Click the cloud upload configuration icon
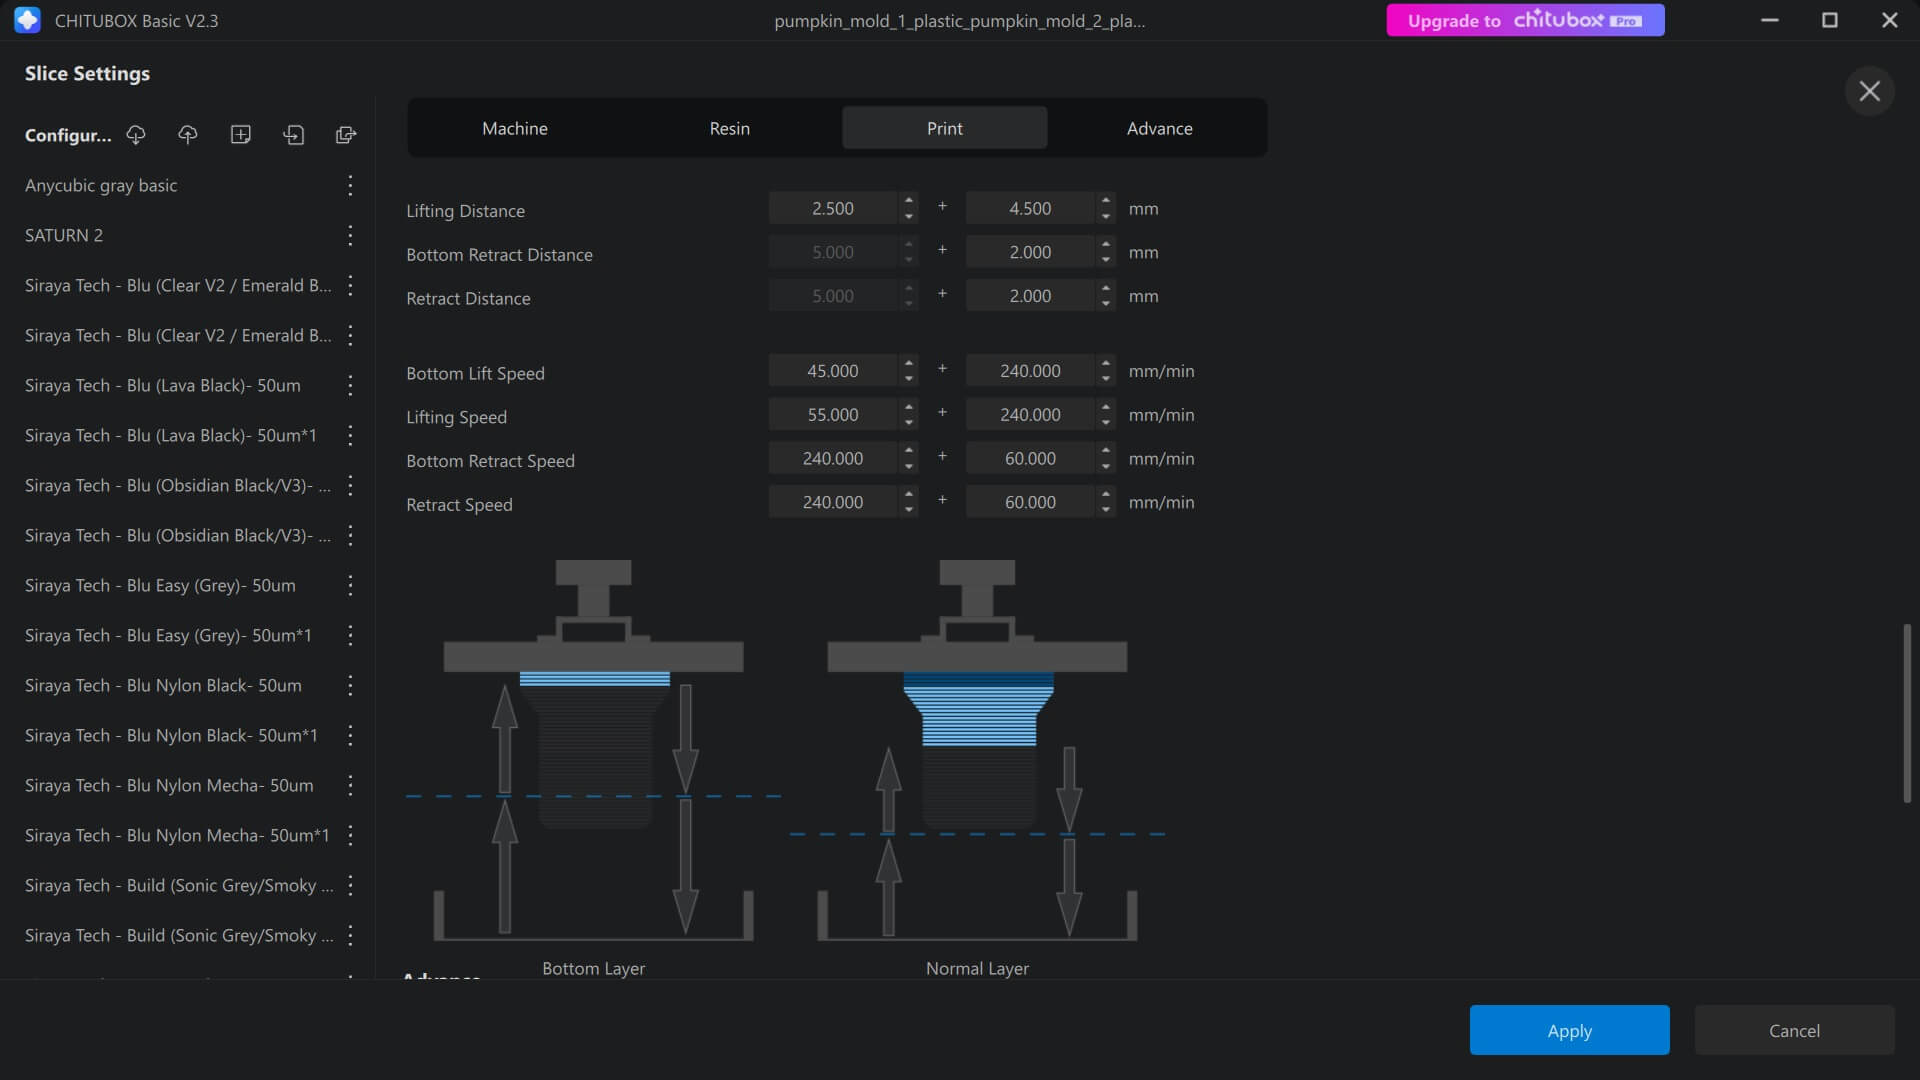This screenshot has height=1080, width=1920. (x=188, y=135)
